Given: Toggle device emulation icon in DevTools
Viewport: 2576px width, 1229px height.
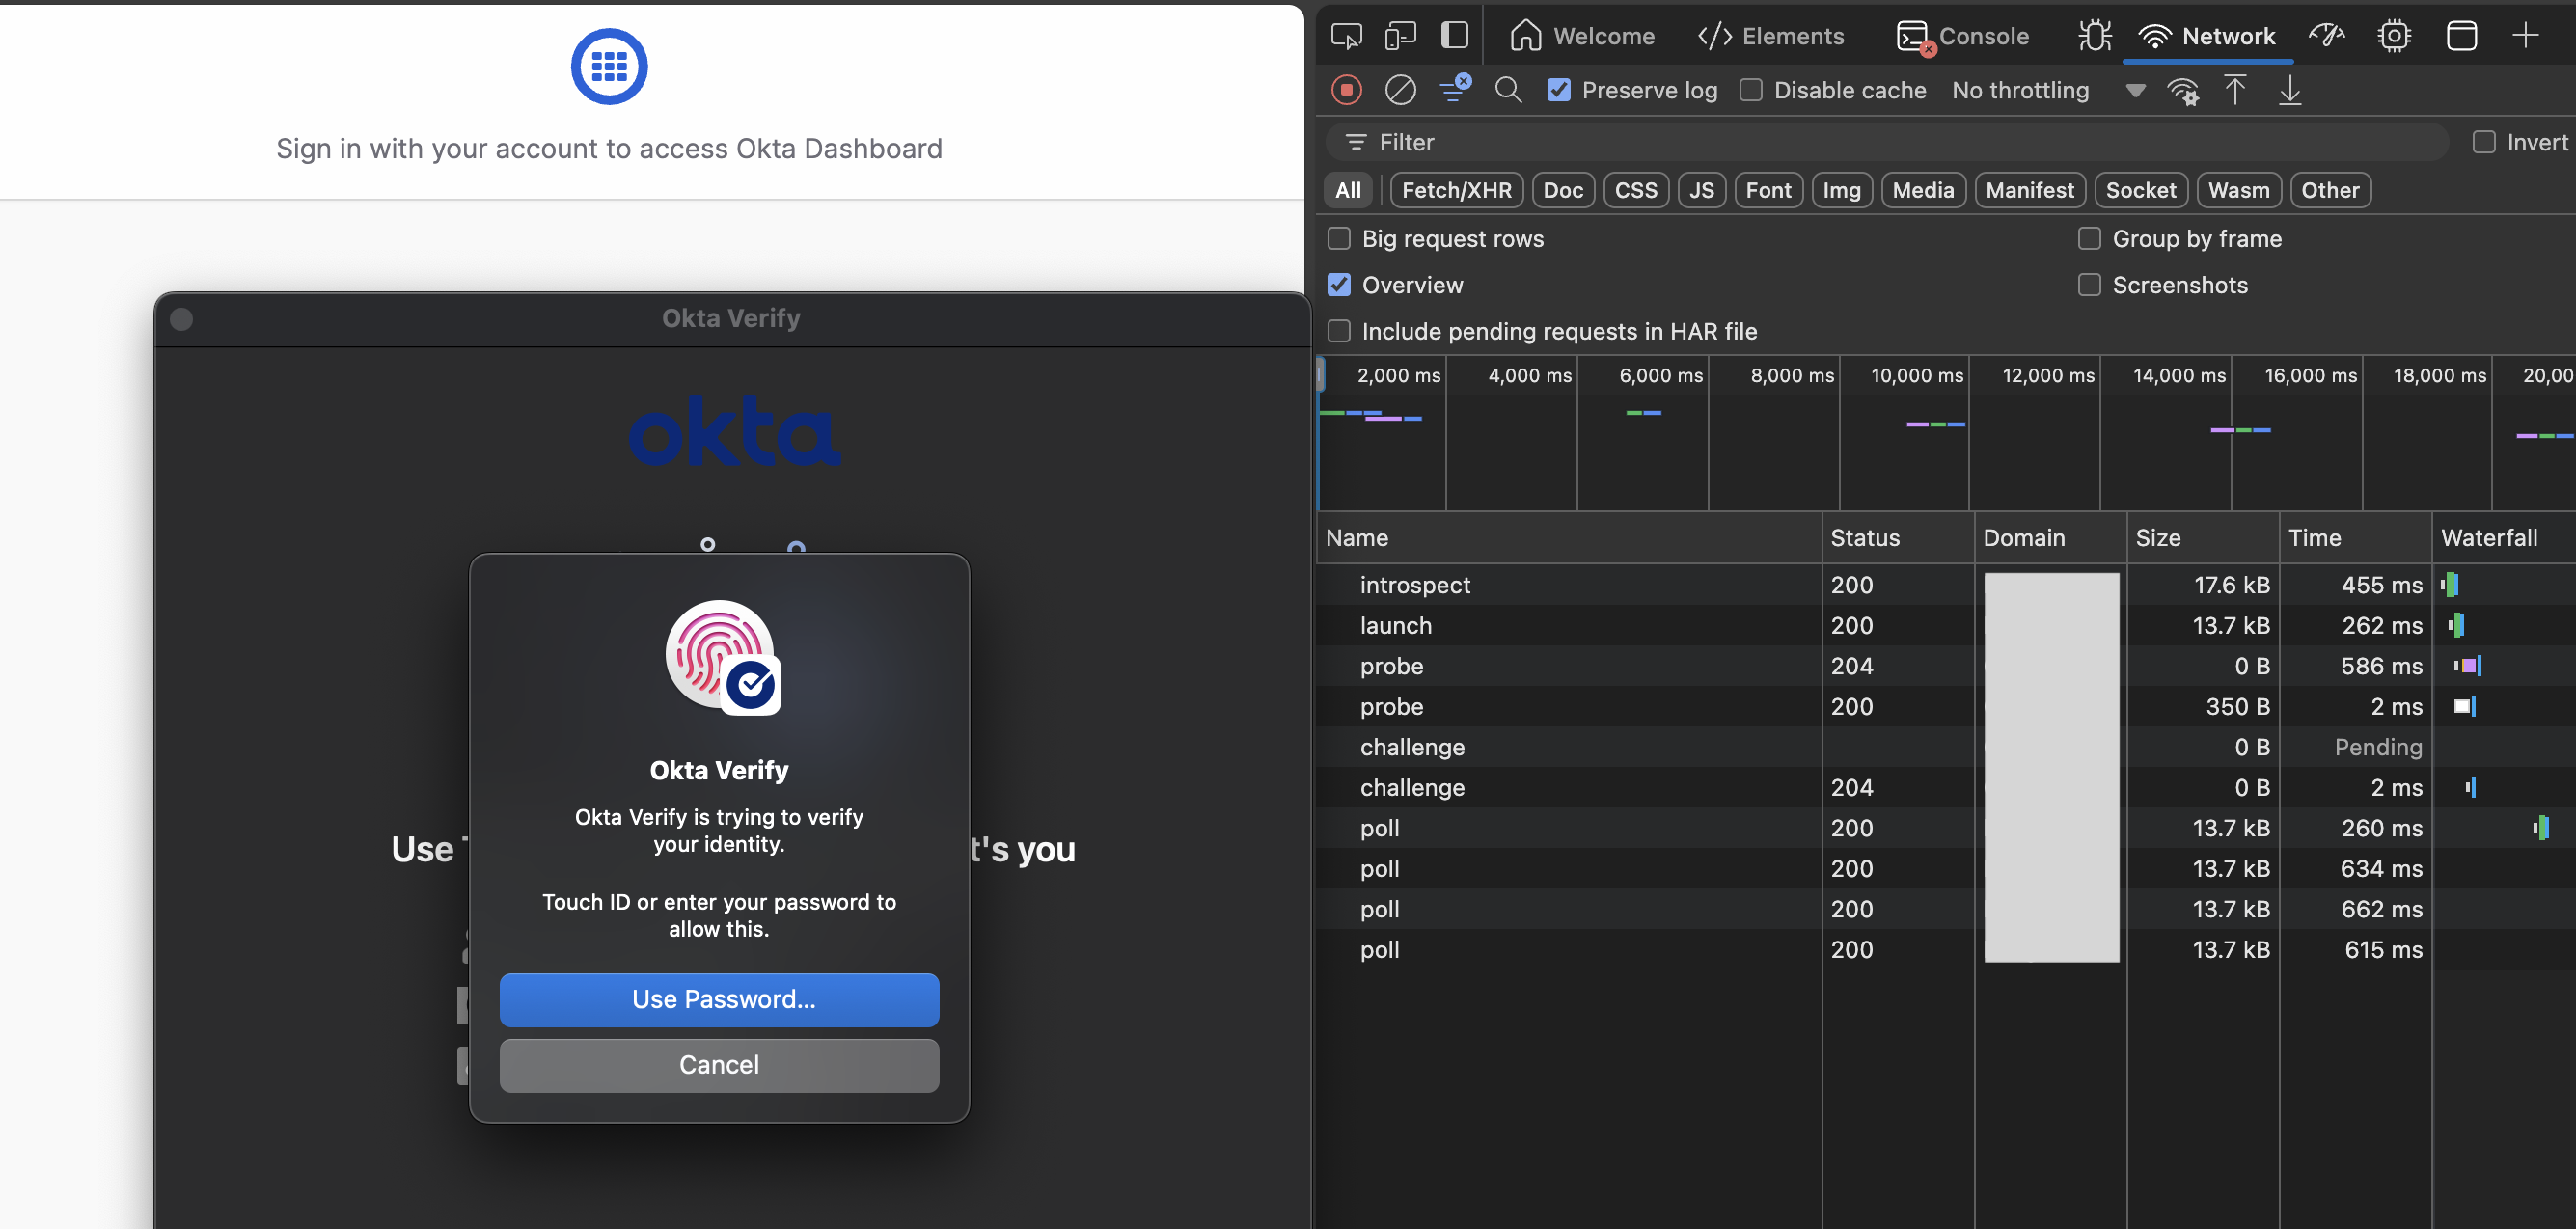Looking at the screenshot, I should click(1400, 36).
